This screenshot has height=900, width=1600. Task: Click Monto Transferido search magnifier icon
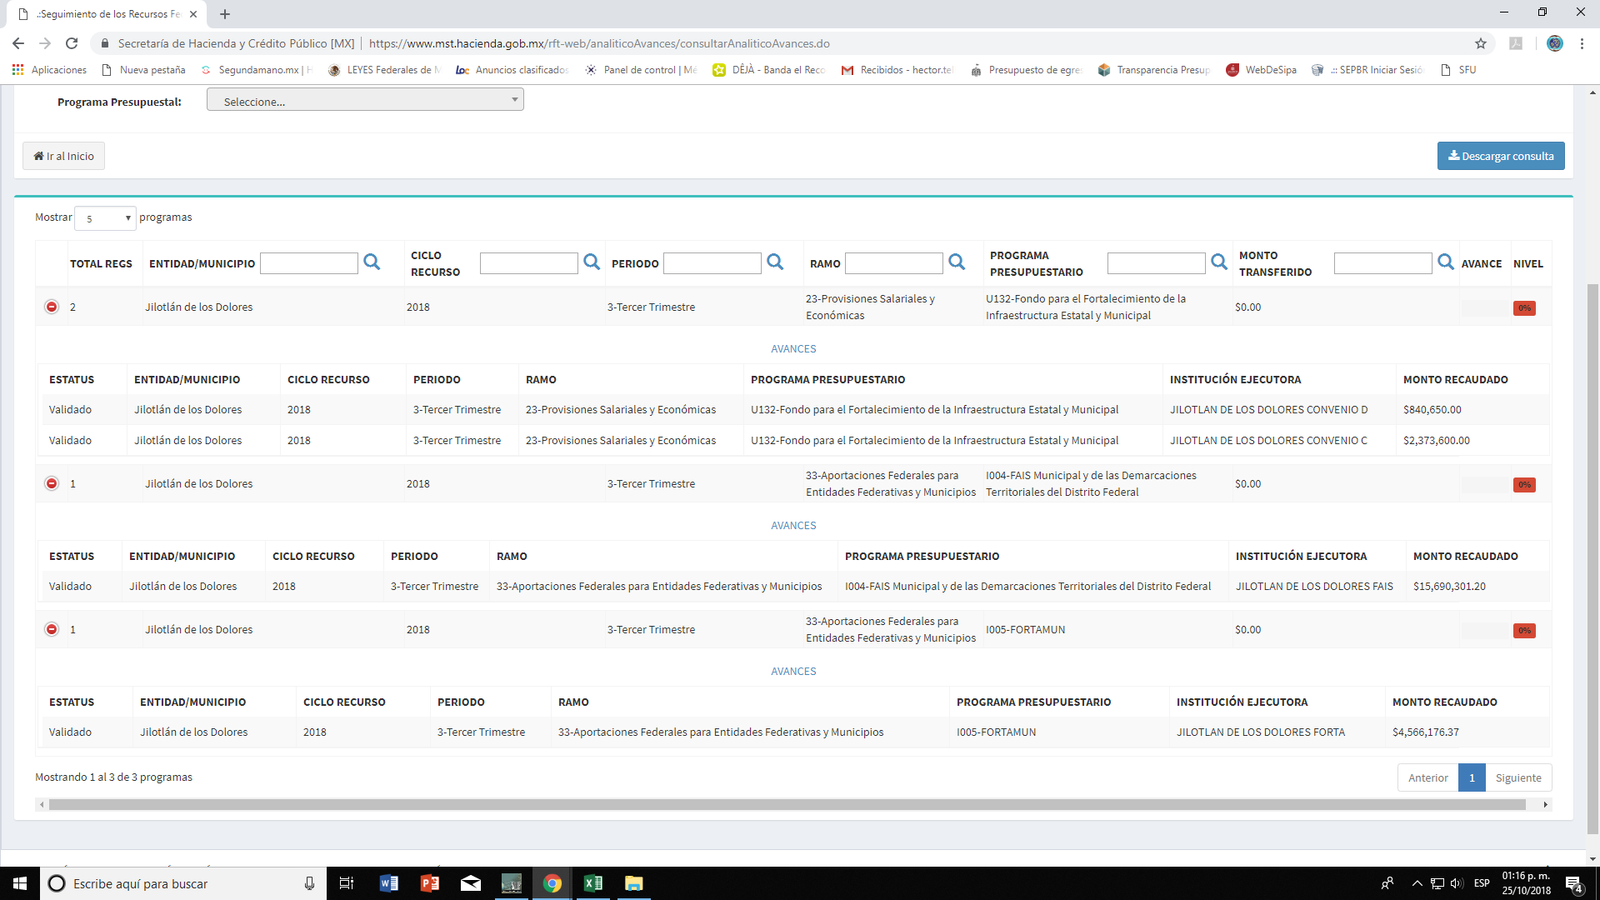pos(1446,262)
